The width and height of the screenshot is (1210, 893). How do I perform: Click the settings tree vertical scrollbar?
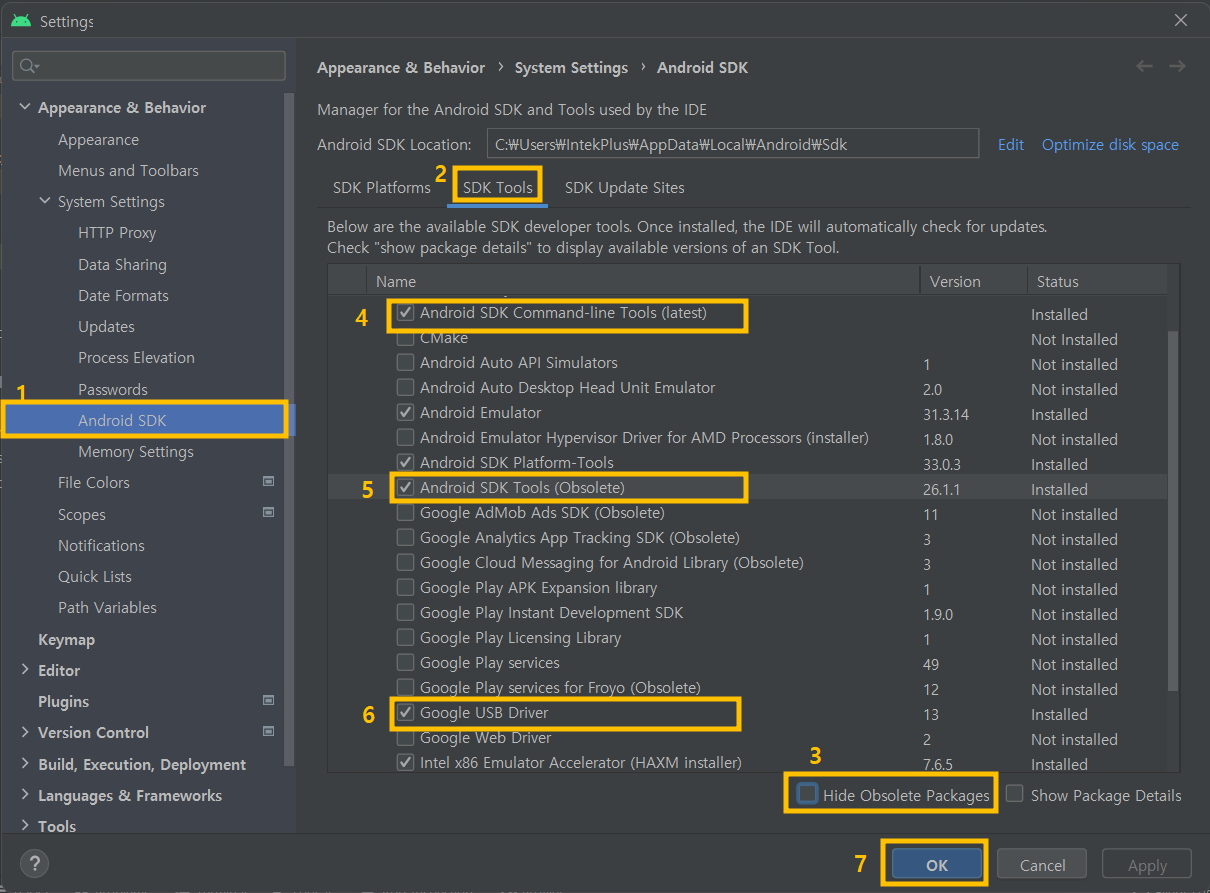tap(290, 430)
